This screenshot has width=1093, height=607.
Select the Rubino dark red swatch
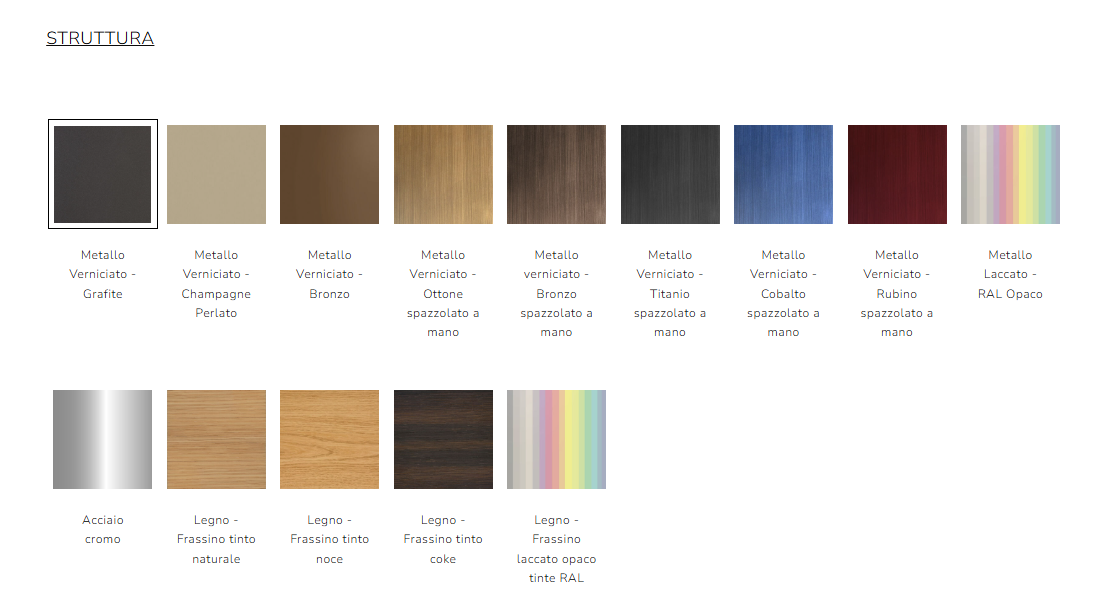click(897, 174)
